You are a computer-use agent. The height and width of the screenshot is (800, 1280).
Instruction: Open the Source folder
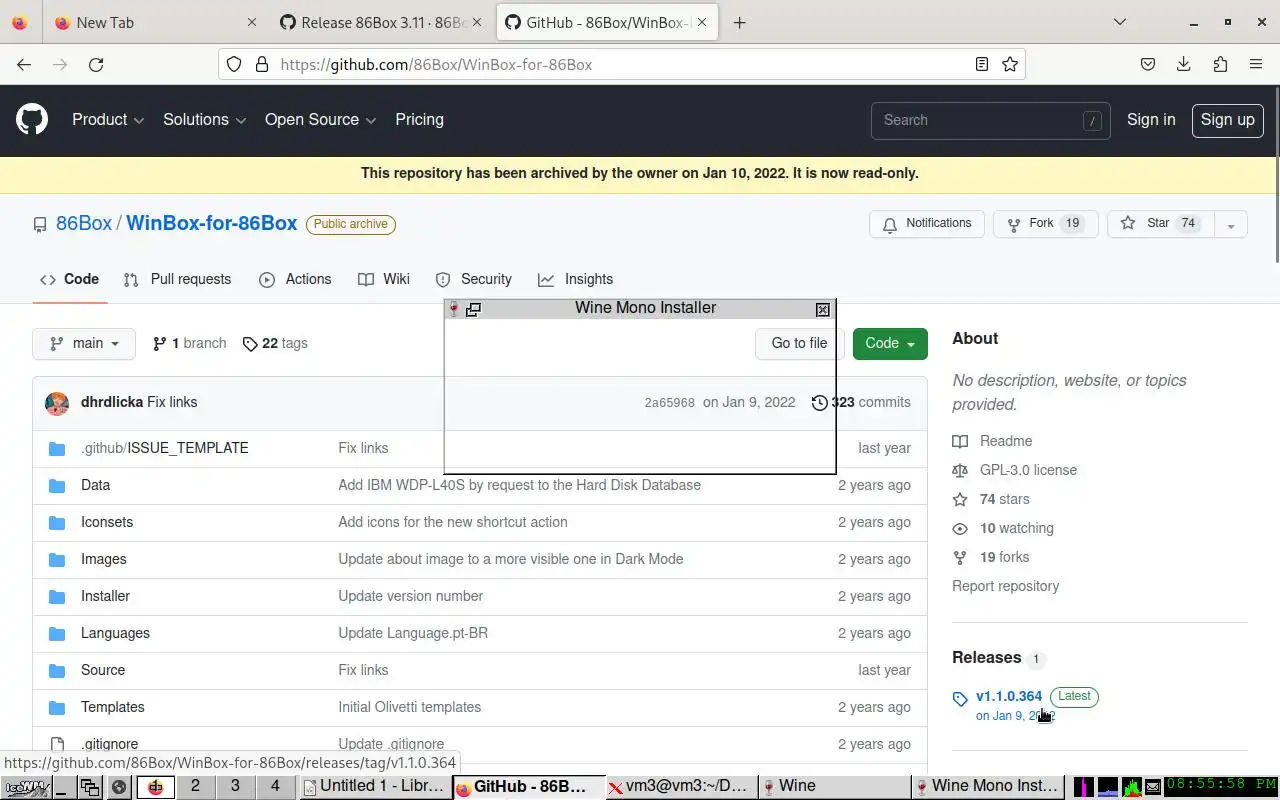click(103, 670)
